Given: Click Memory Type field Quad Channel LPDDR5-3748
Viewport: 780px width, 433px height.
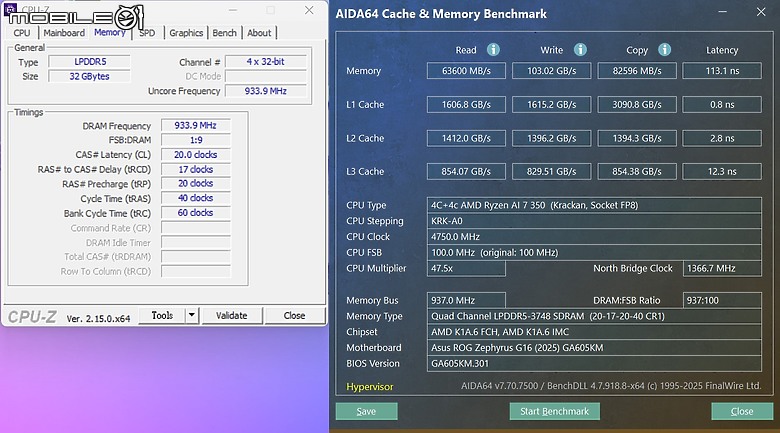Looking at the screenshot, I should [594, 316].
